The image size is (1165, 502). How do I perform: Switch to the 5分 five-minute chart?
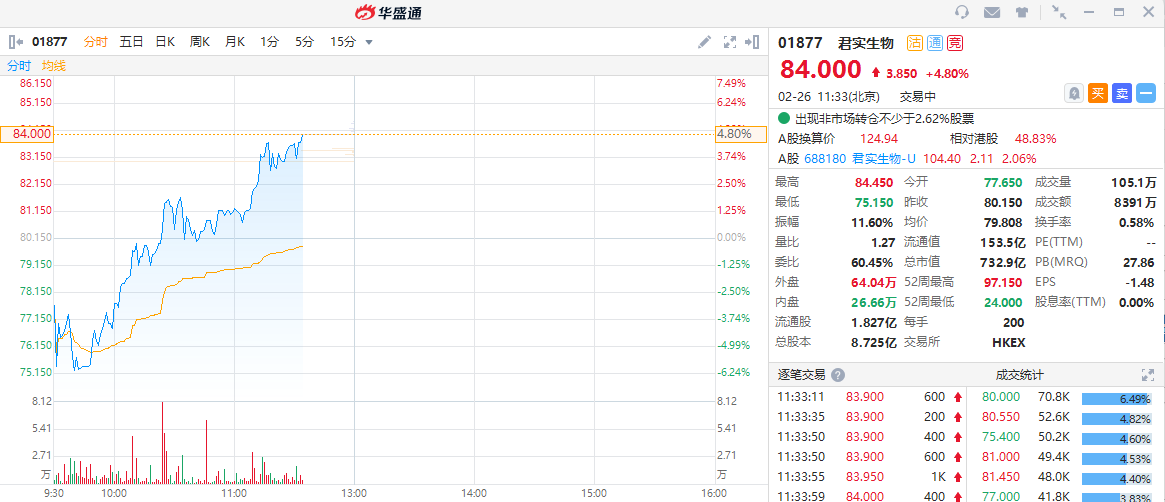[x=304, y=42]
